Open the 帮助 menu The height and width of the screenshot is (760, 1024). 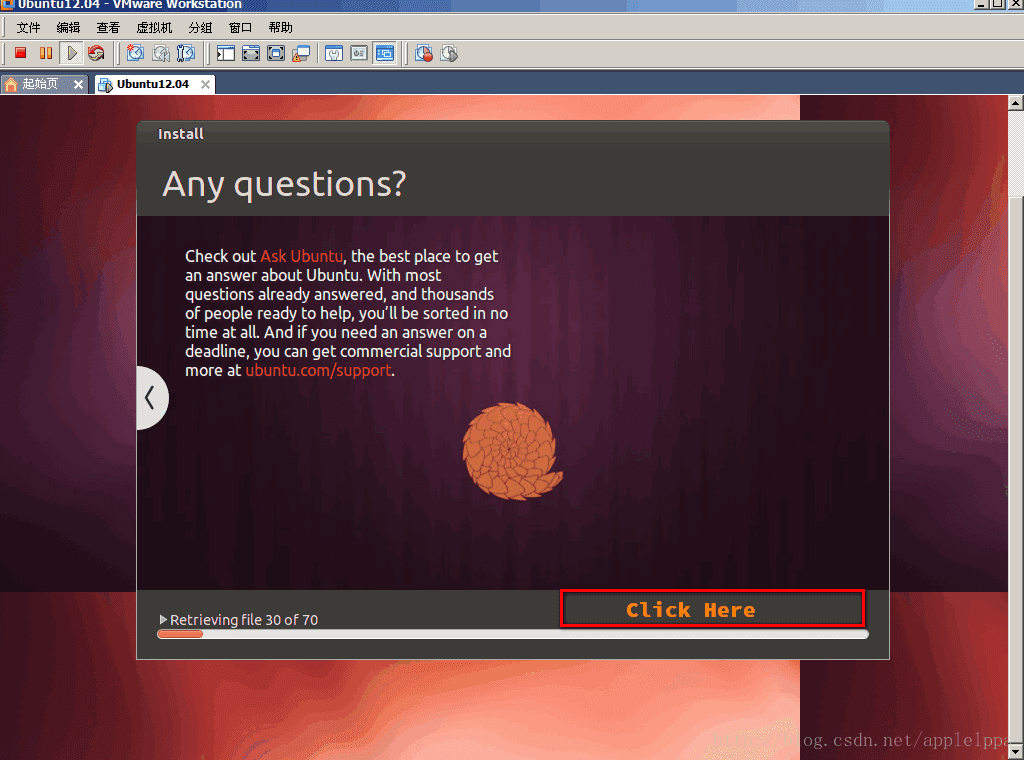point(280,27)
